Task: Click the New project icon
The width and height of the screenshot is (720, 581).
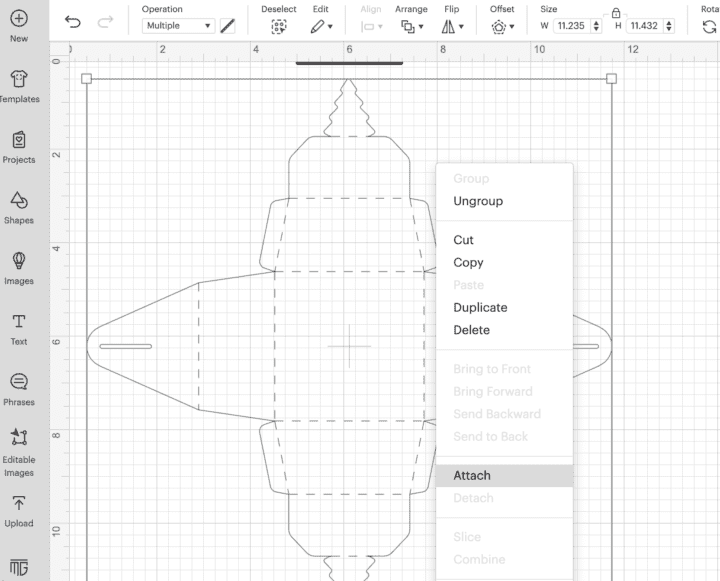Action: (18, 19)
